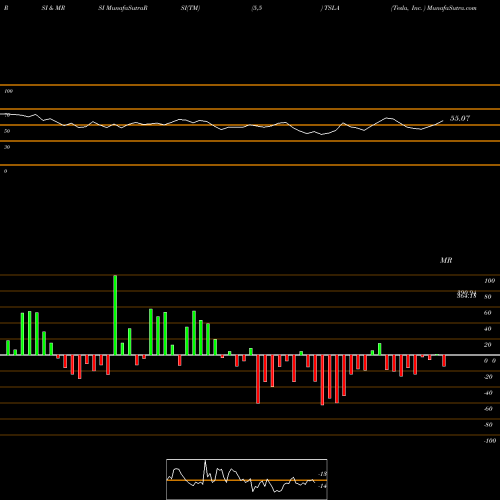Click the SI & MR header label
The width and height of the screenshot is (500, 500).
tap(53, 8)
